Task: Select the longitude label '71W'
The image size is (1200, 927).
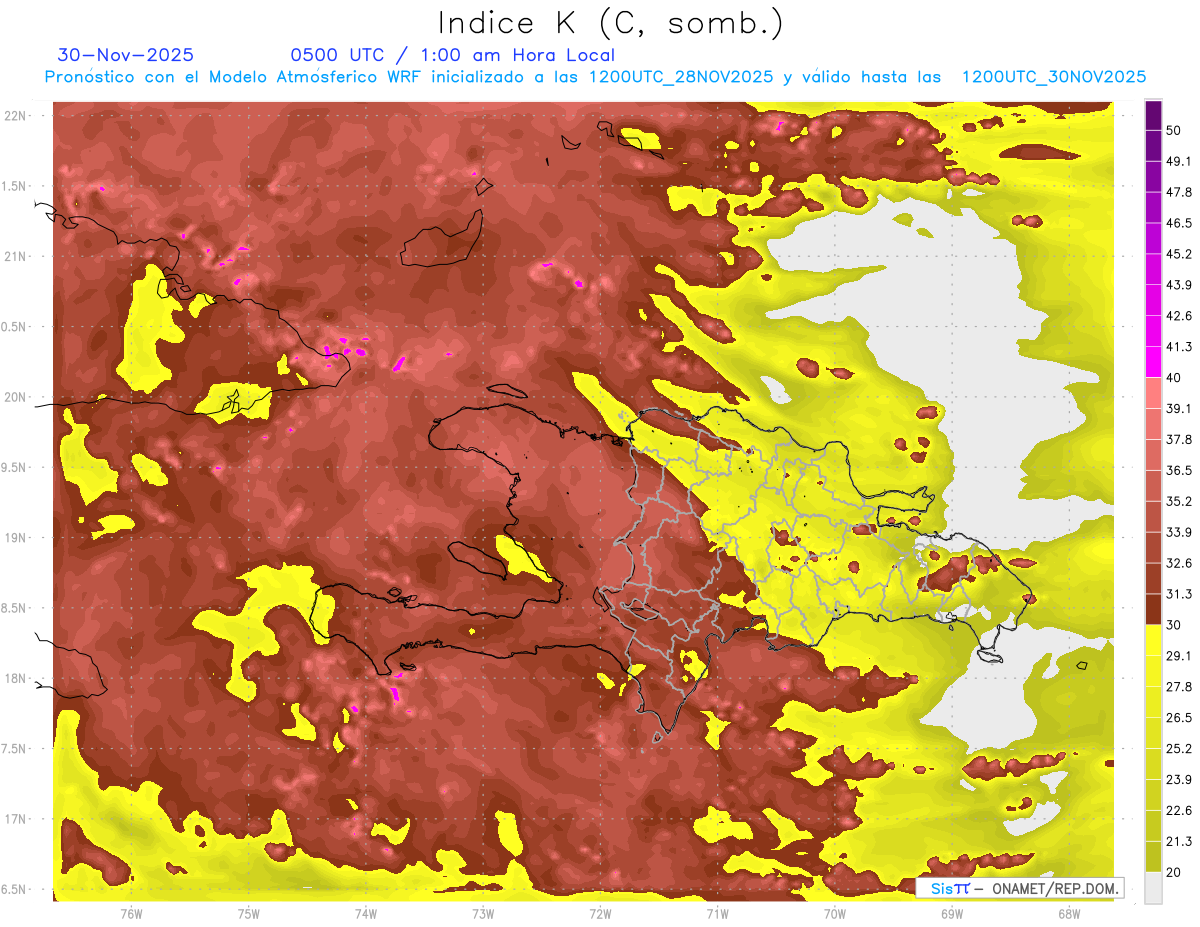Action: pyautogui.click(x=717, y=914)
